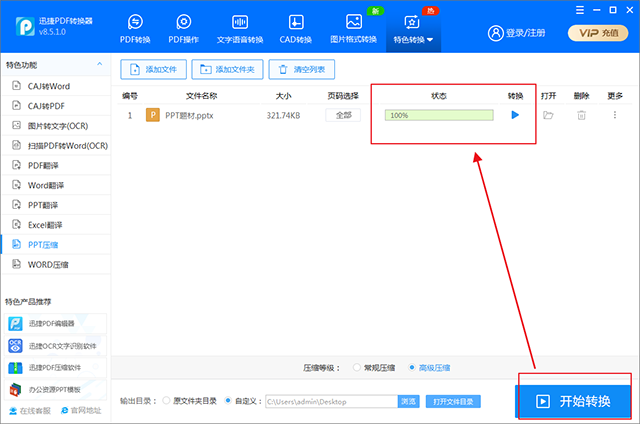Click the 浏览 browse button

pos(409,402)
